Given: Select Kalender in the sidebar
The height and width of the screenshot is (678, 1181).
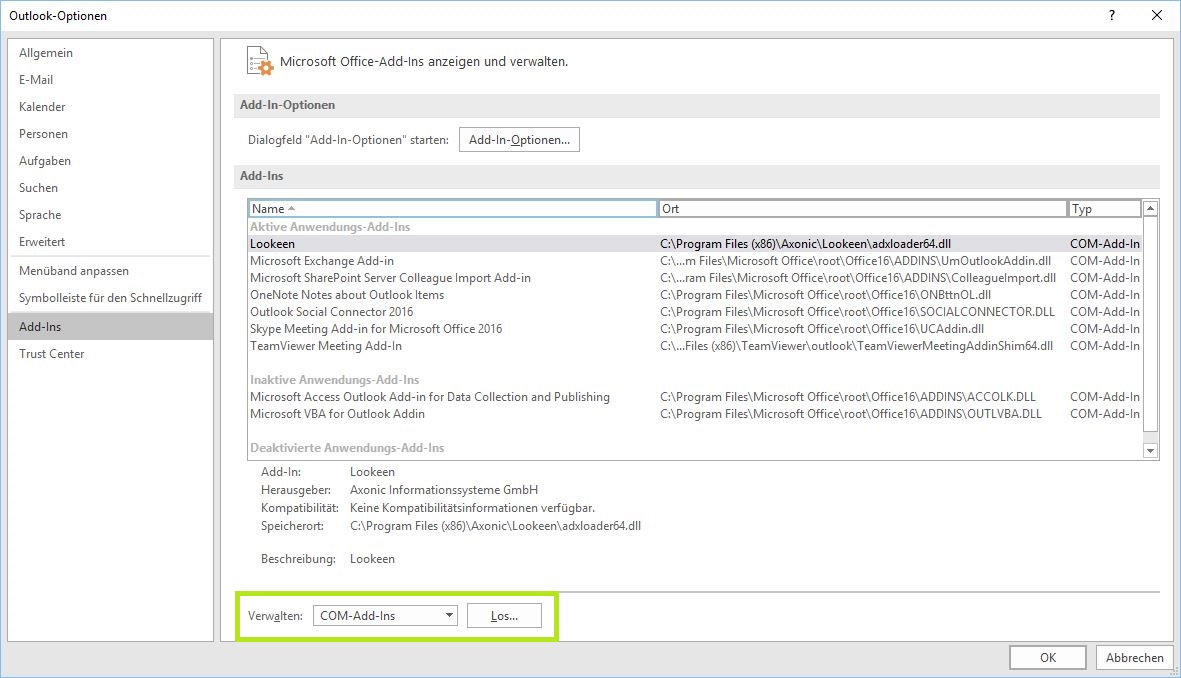Looking at the screenshot, I should tap(42, 107).
